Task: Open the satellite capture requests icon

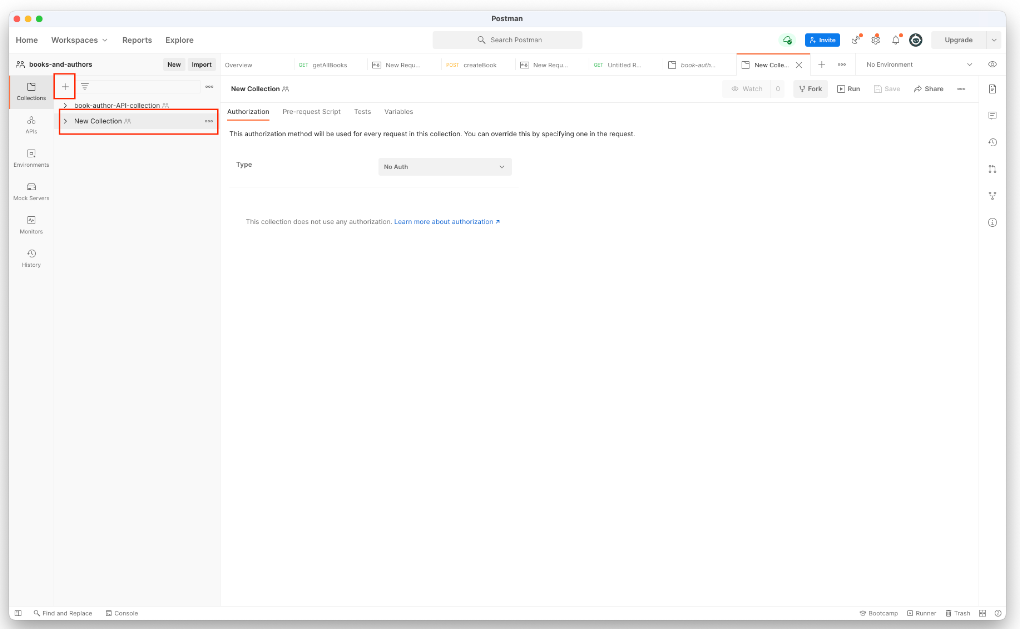Action: click(856, 40)
